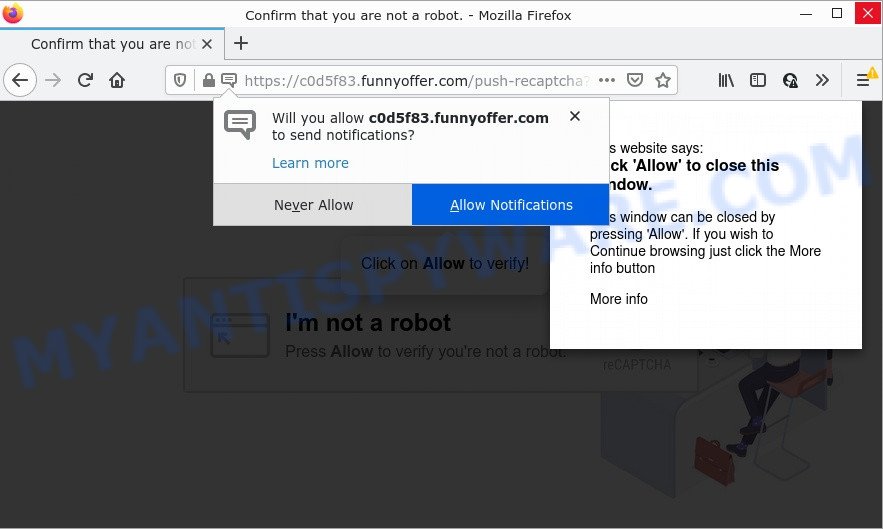Minimize the Firefox window
This screenshot has height=529, width=883.
click(x=806, y=14)
